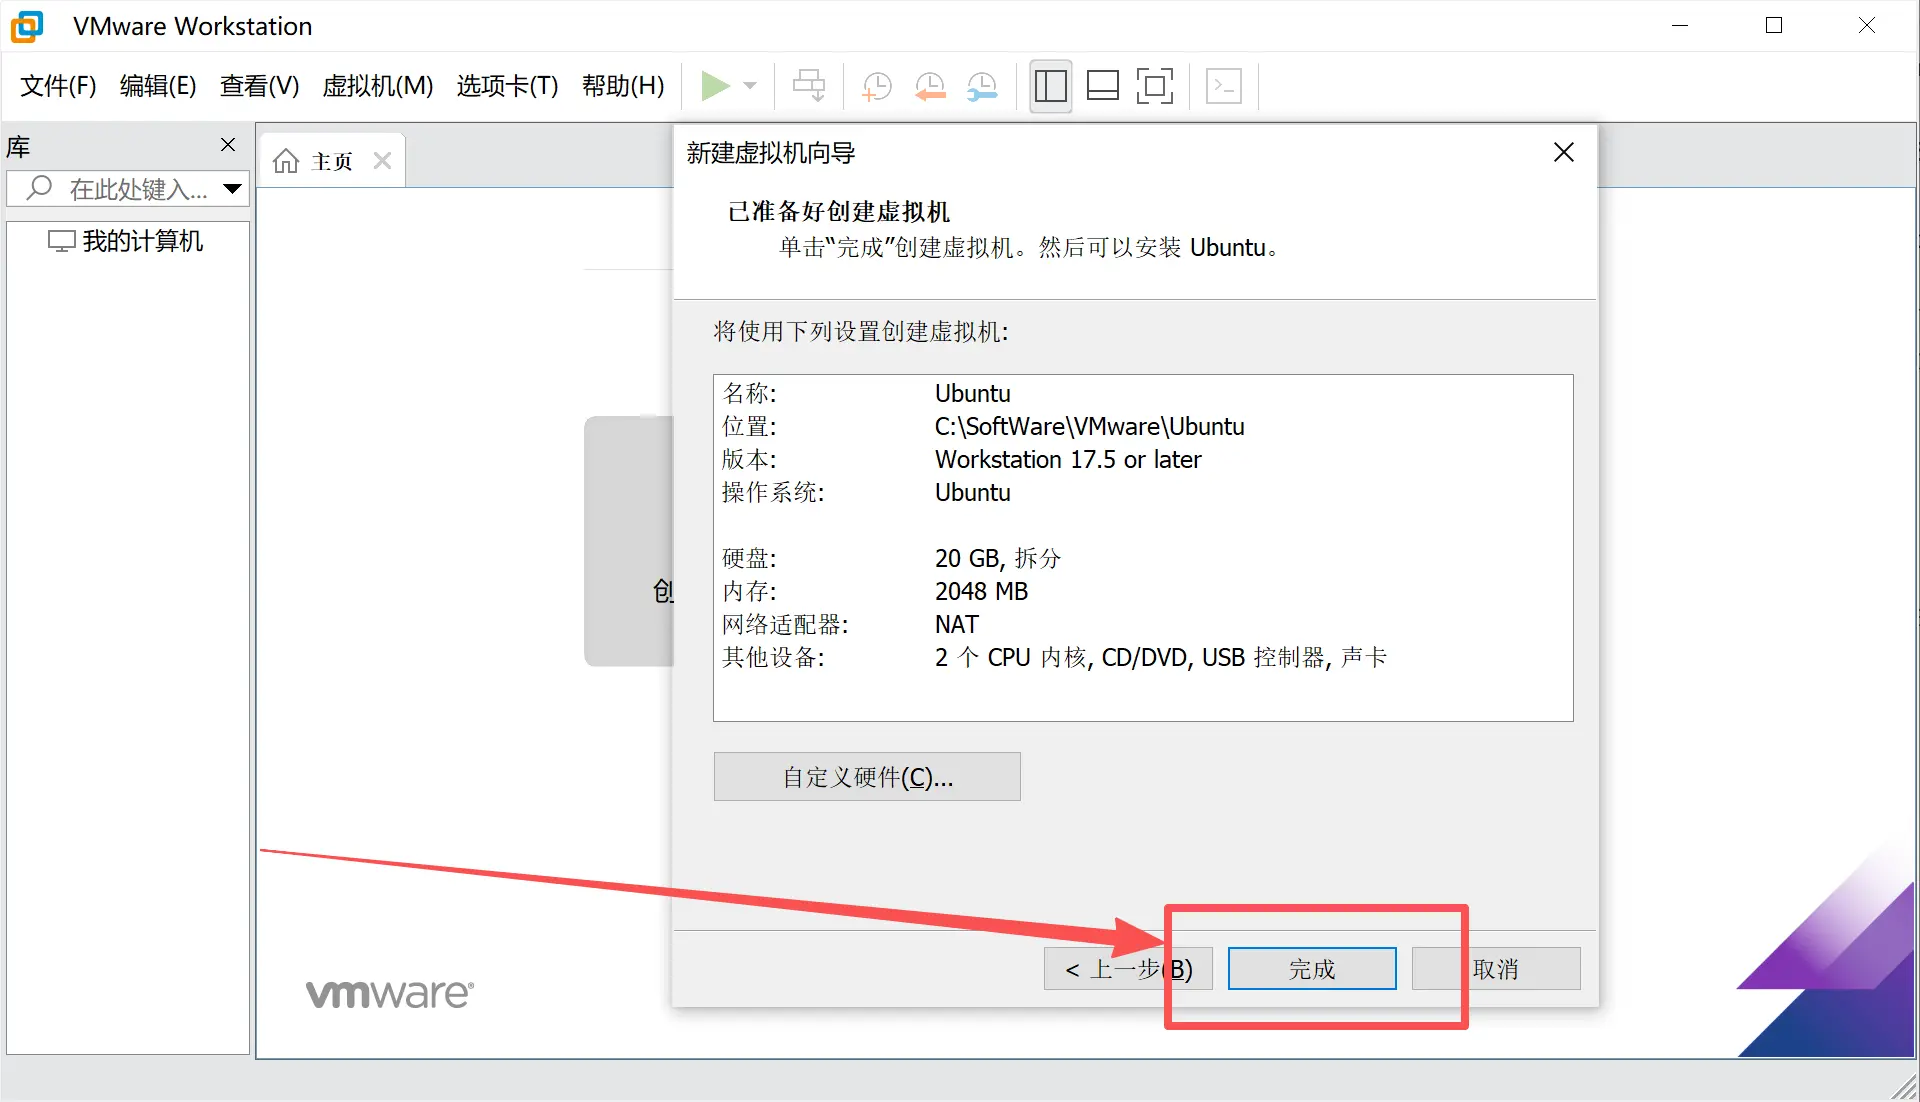Minimize the VMware Workstation window
Screen dimensions: 1920x1102
(x=1680, y=26)
